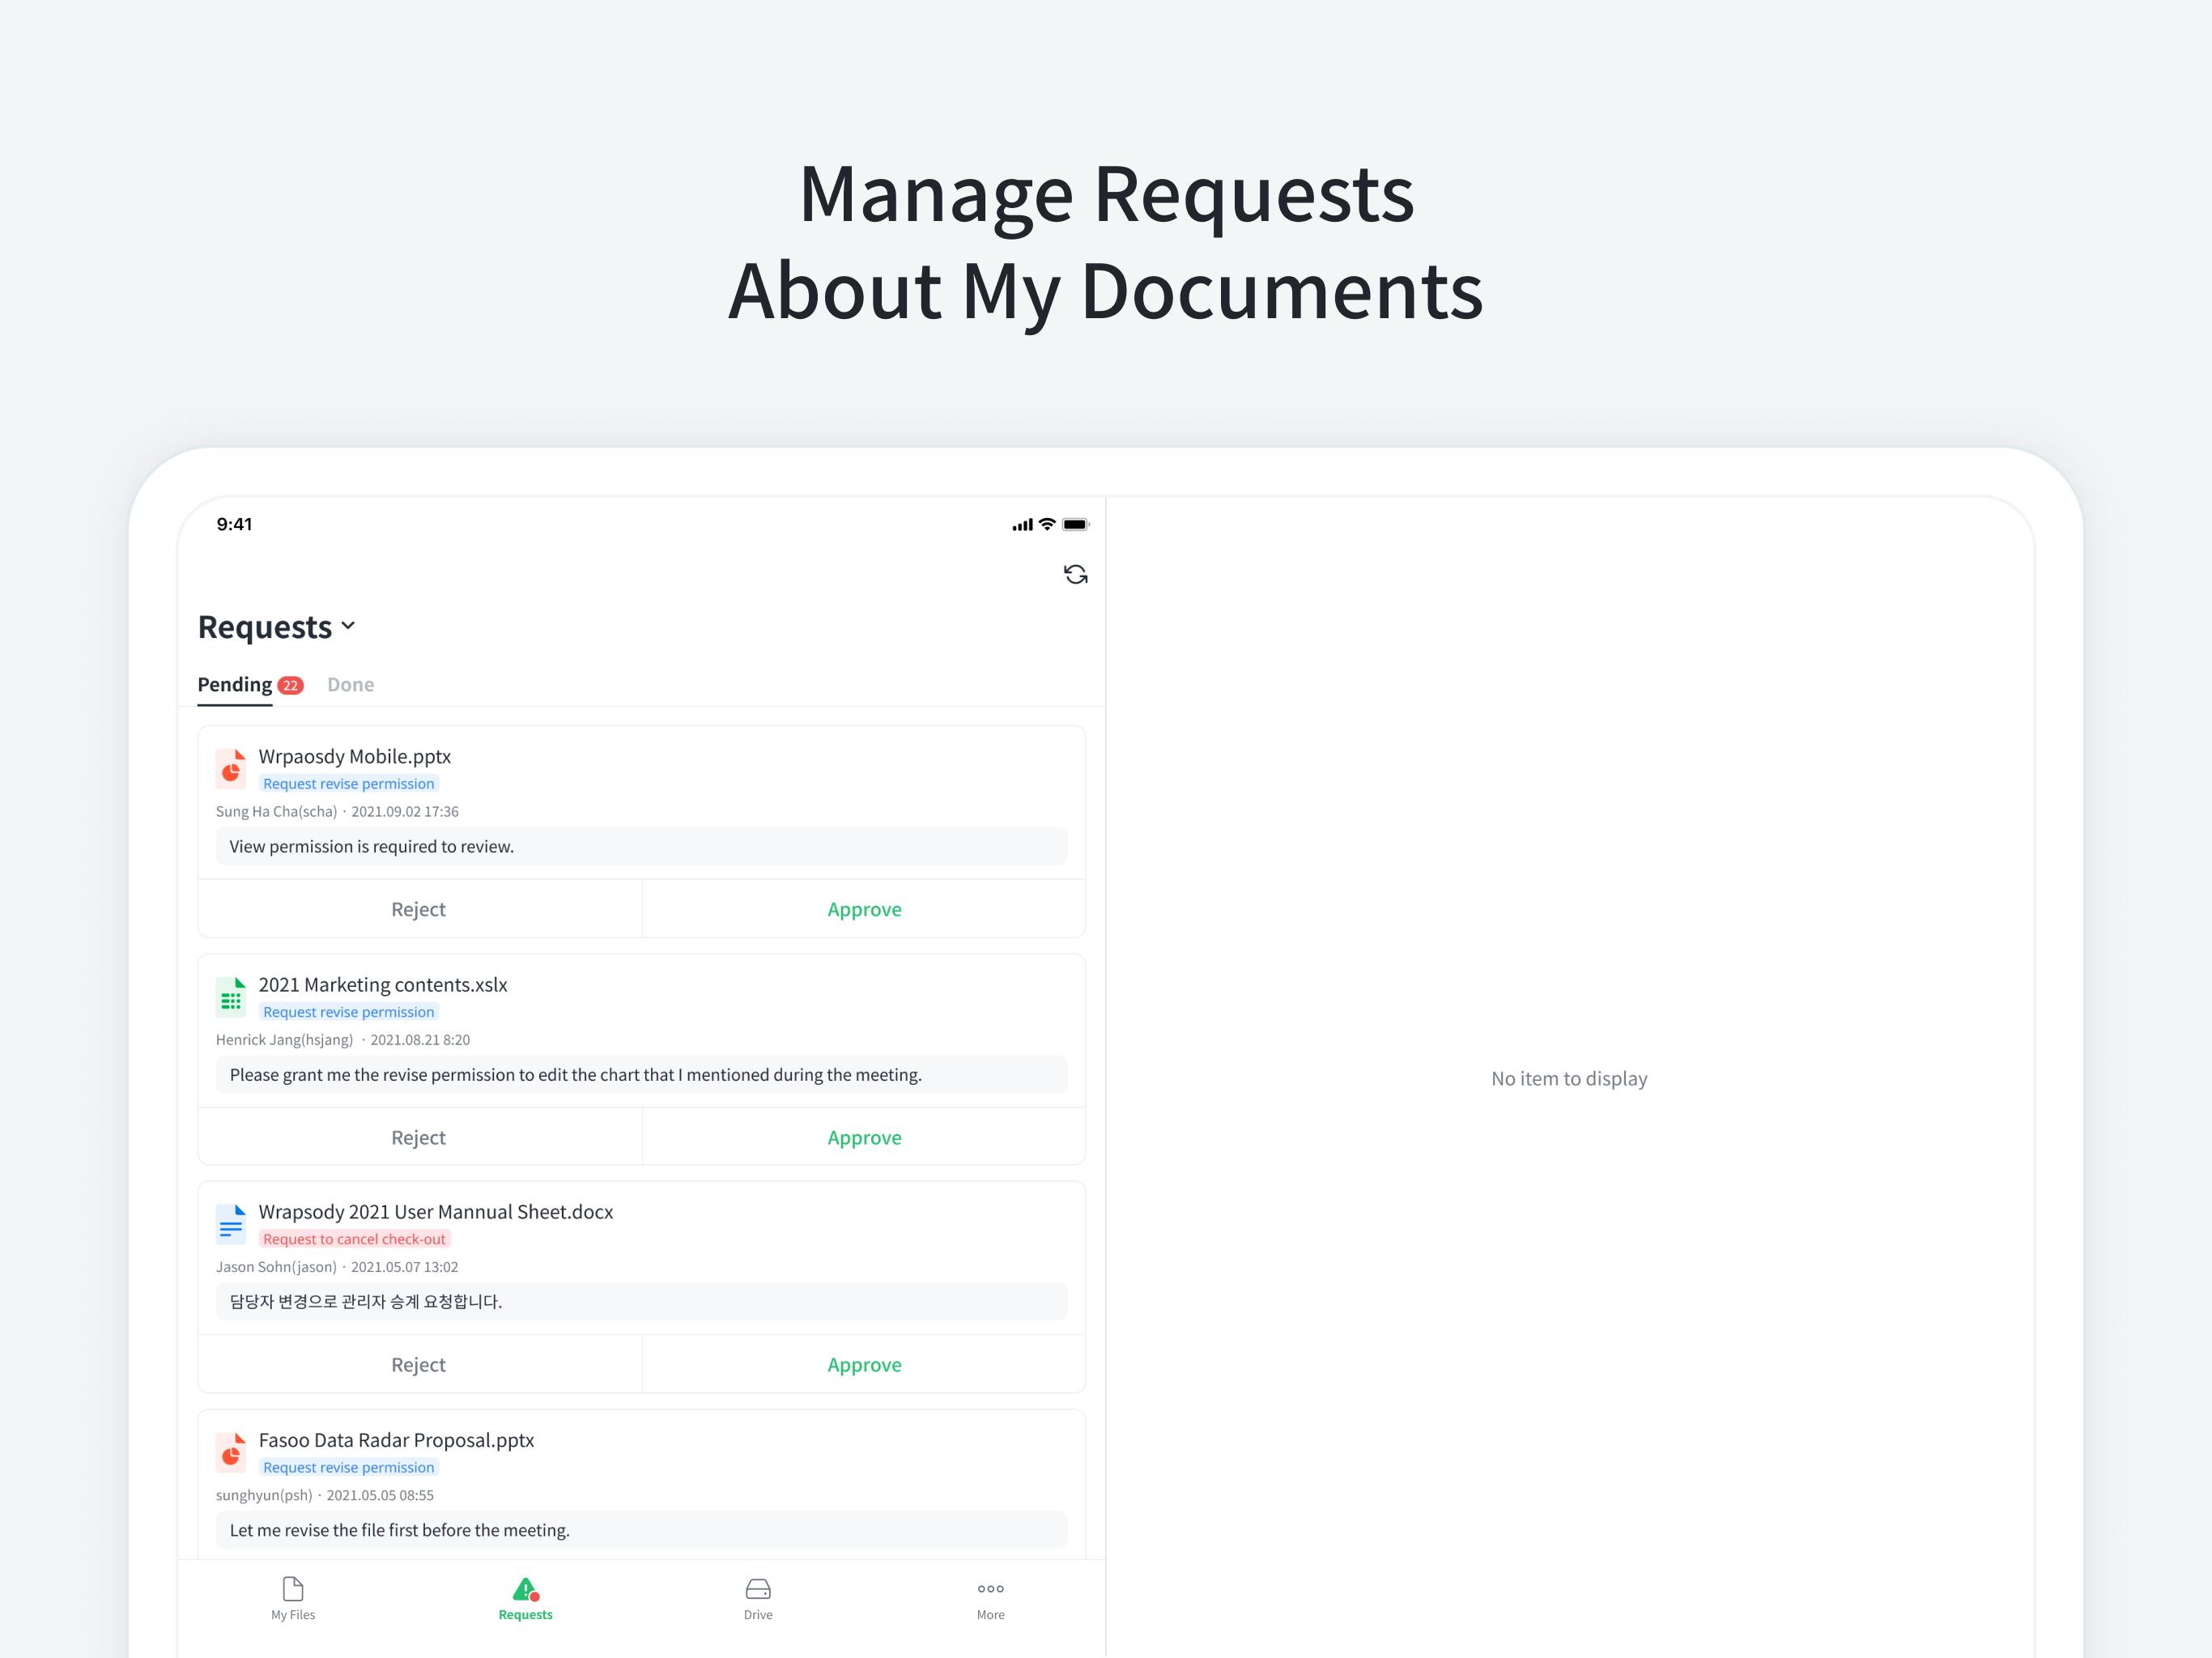Reject the Wrapsody User Mannual Sheet request
Viewport: 2212px width, 1658px height.
[x=419, y=1364]
